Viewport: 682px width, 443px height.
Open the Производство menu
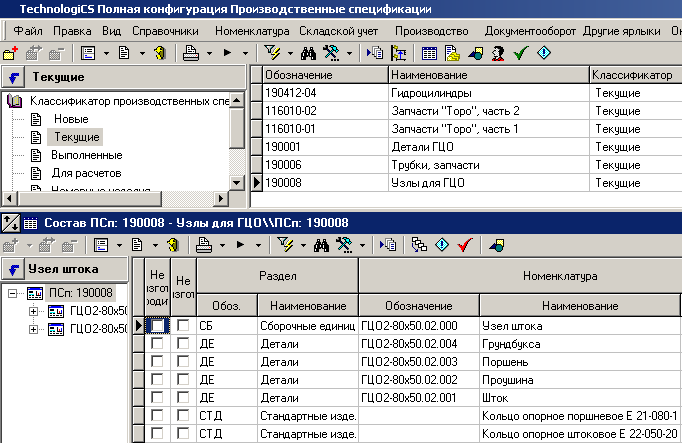point(431,31)
